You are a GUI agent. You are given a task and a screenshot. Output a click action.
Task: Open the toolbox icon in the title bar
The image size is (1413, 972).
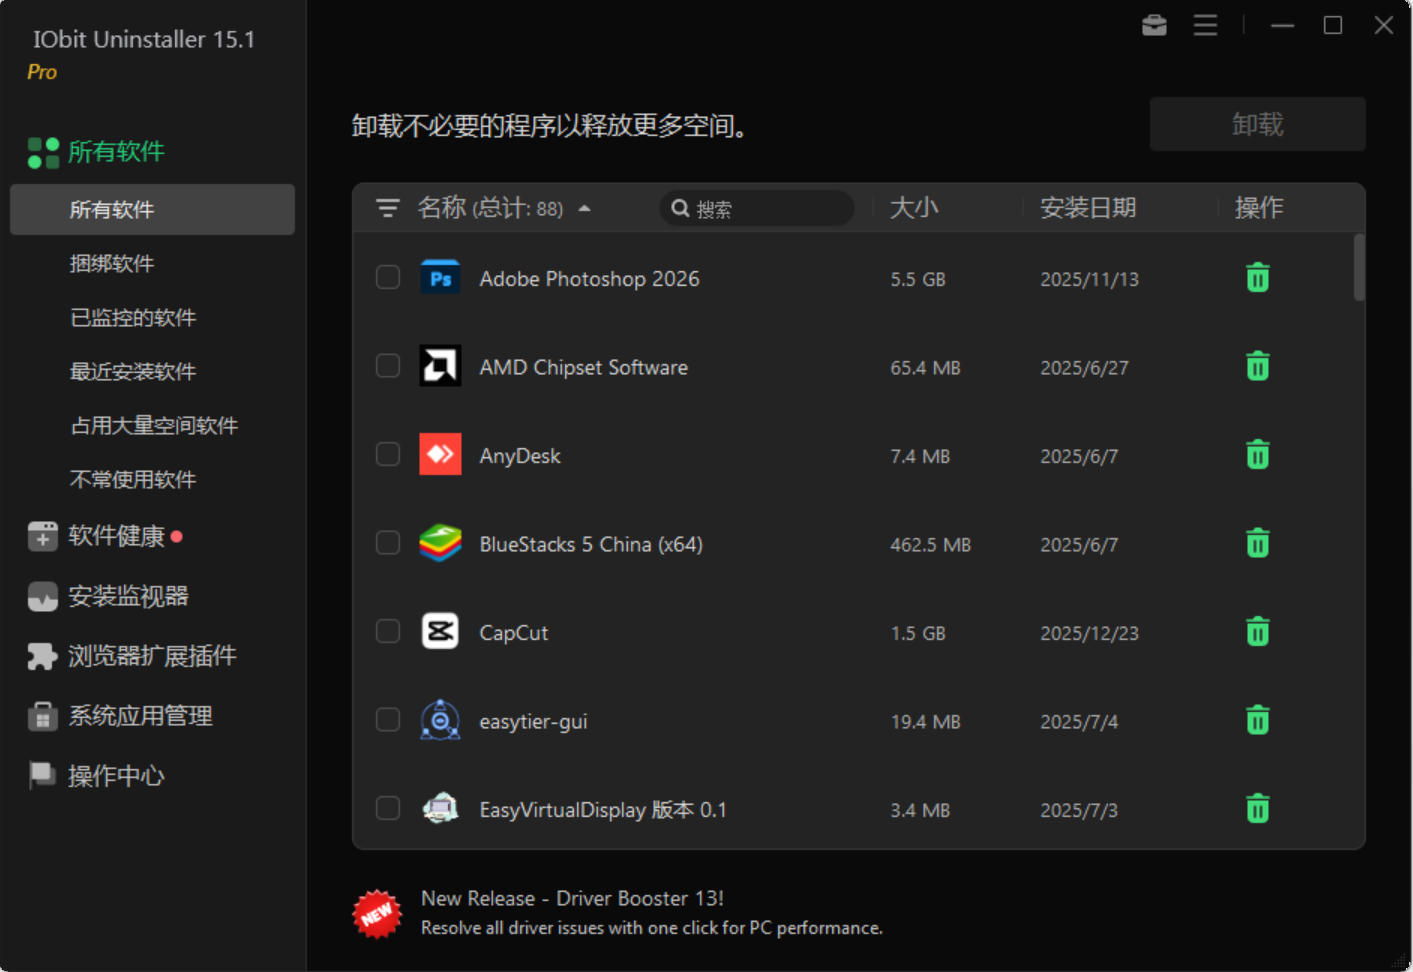pos(1154,25)
